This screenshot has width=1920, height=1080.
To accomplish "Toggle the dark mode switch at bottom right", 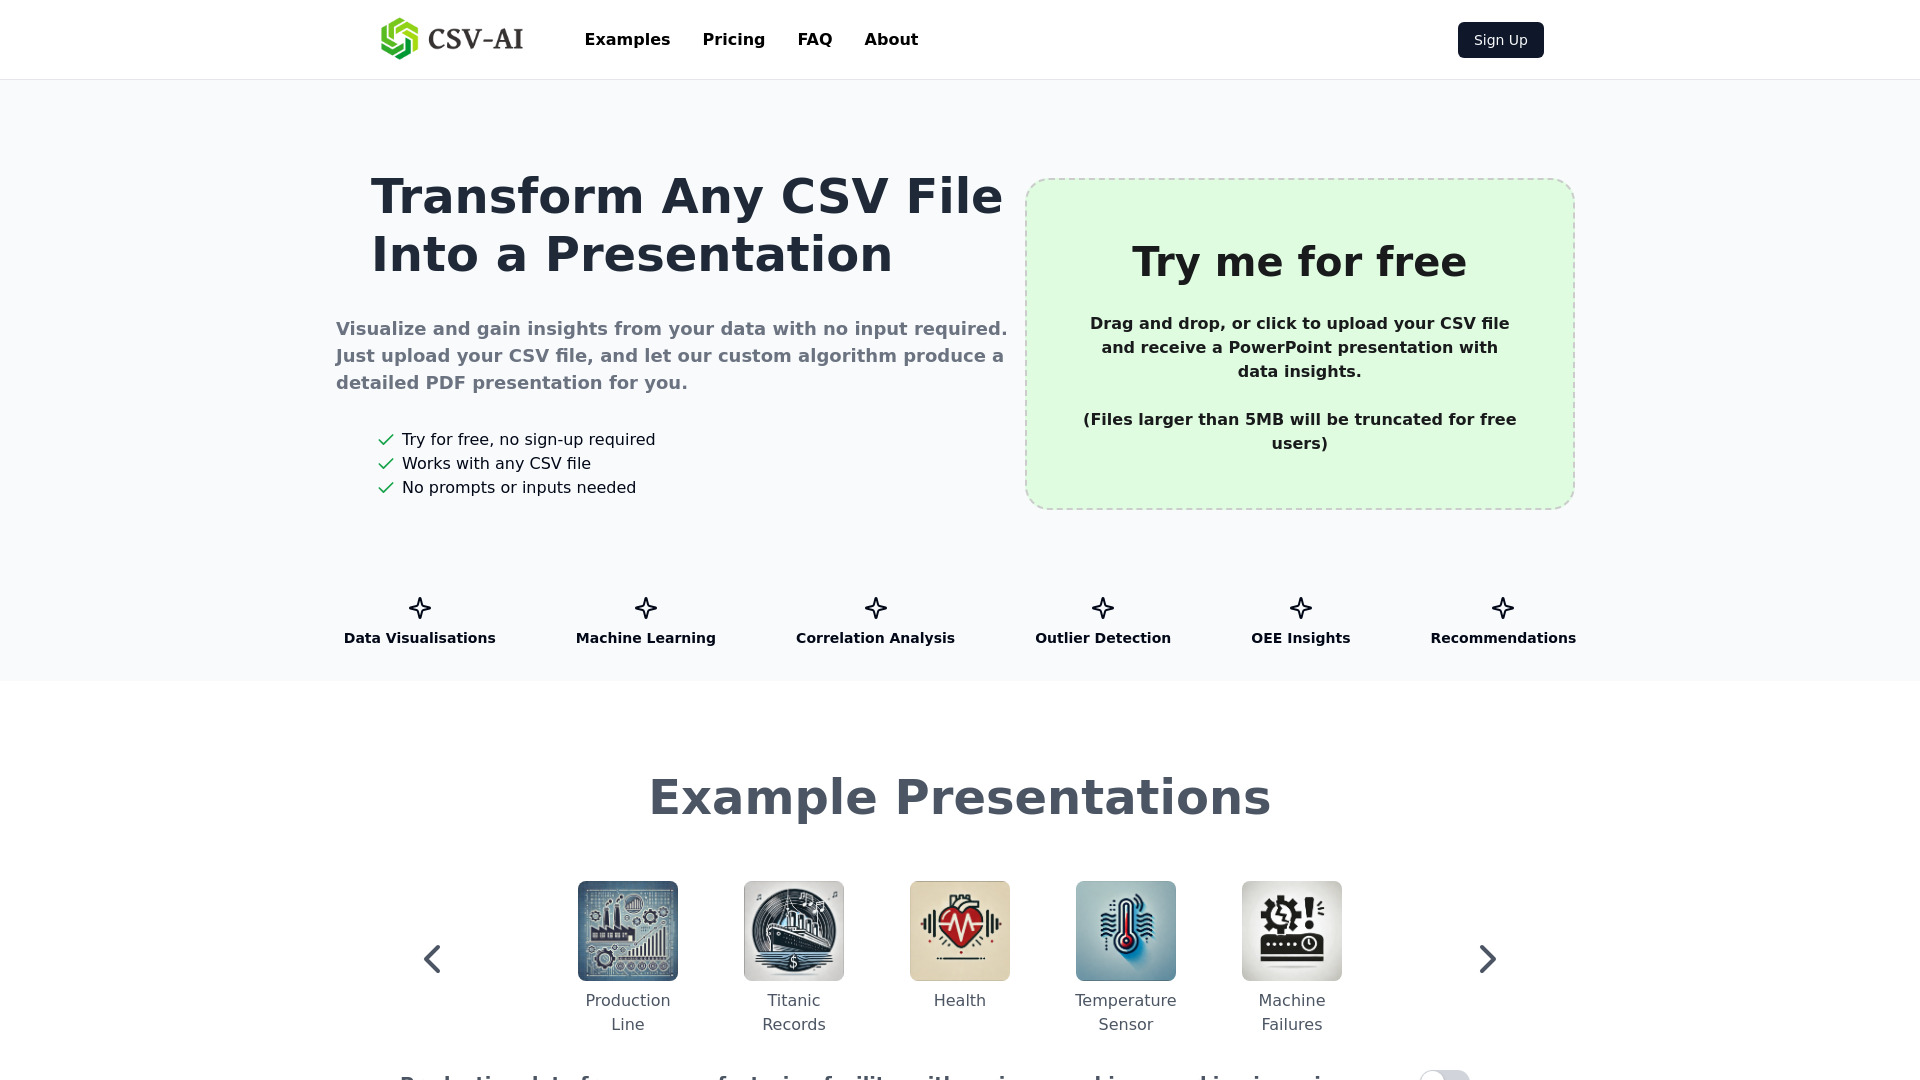I will tap(1443, 1076).
